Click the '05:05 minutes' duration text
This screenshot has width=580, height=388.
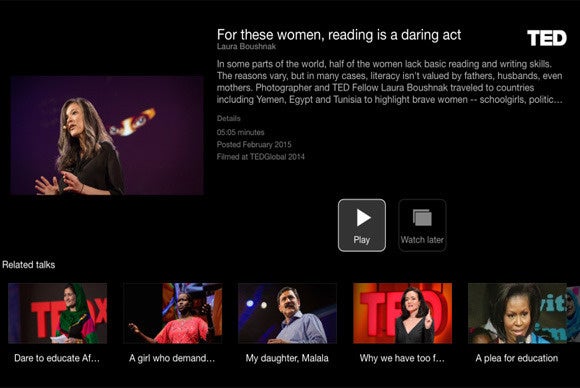click(240, 132)
